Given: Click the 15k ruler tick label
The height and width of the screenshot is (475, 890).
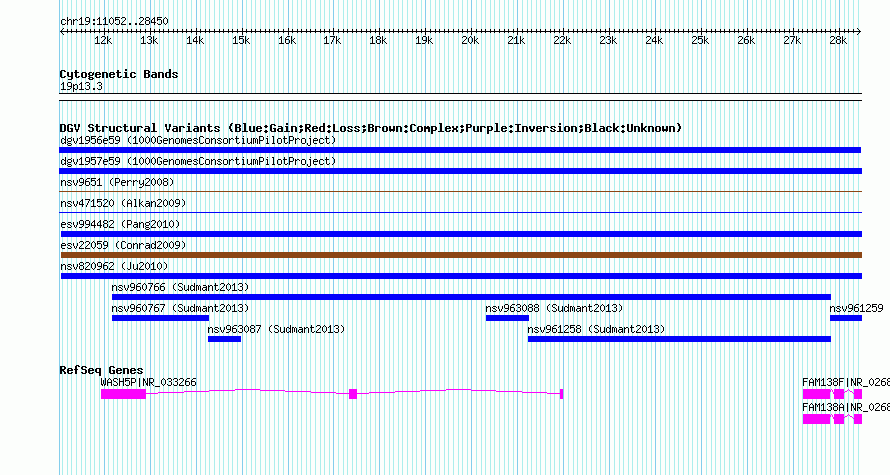Looking at the screenshot, I should [x=241, y=41].
